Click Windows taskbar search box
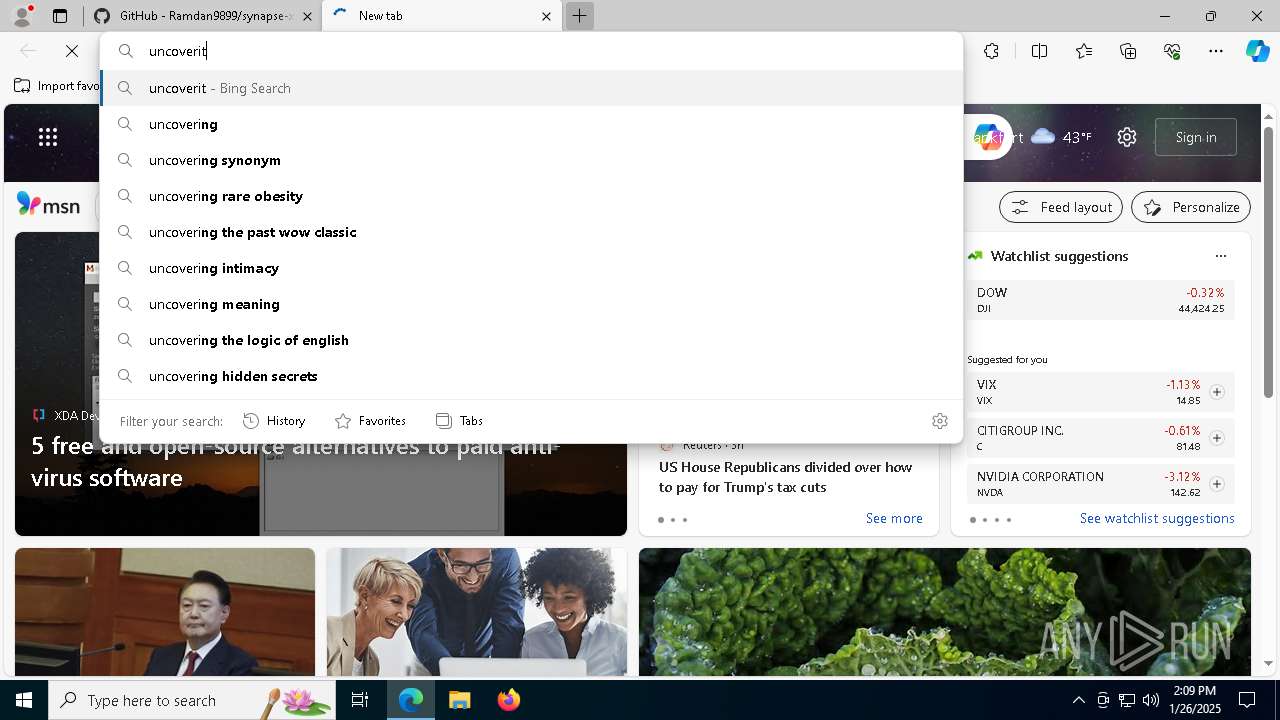The image size is (1280, 720). pyautogui.click(x=192, y=700)
